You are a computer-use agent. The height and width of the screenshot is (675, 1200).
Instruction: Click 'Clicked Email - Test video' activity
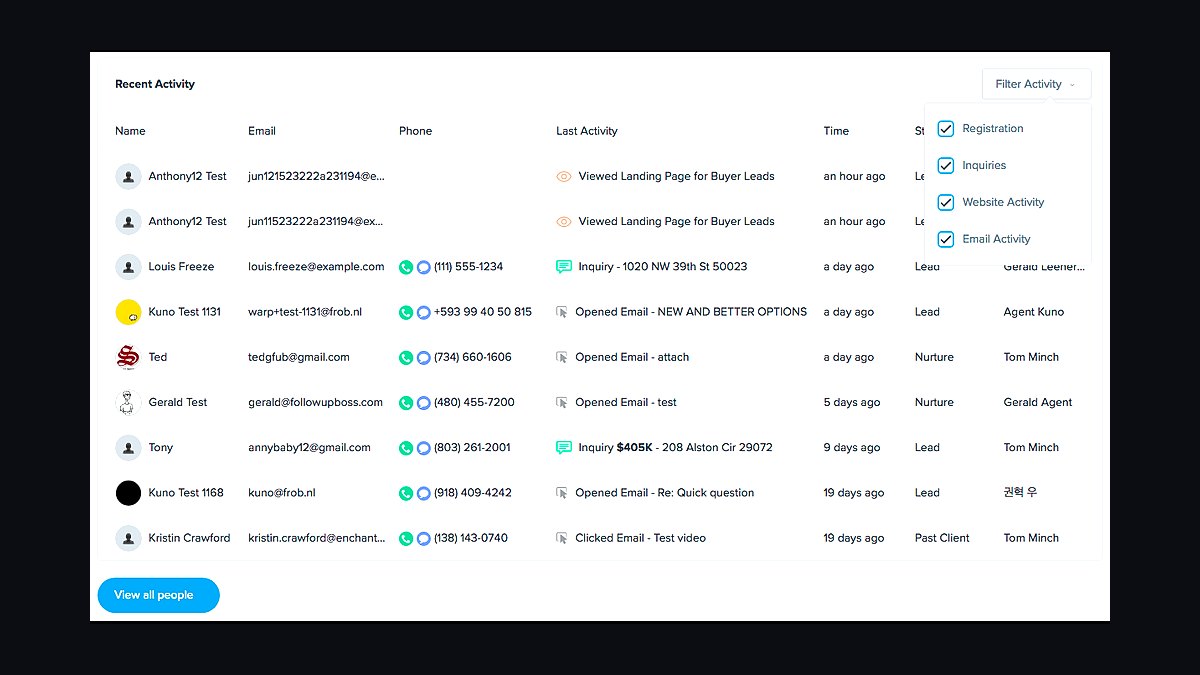coord(640,538)
